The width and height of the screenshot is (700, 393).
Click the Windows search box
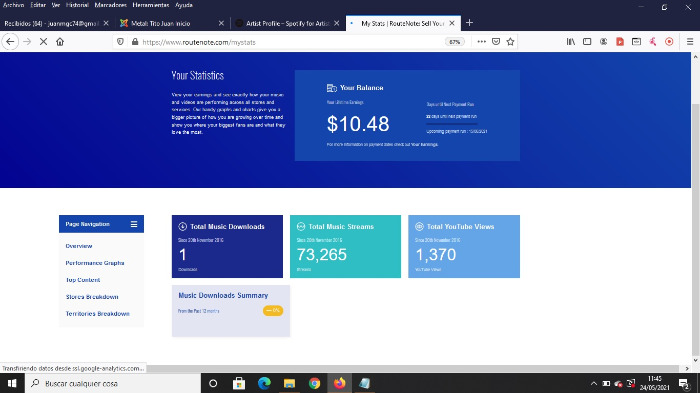click(113, 383)
